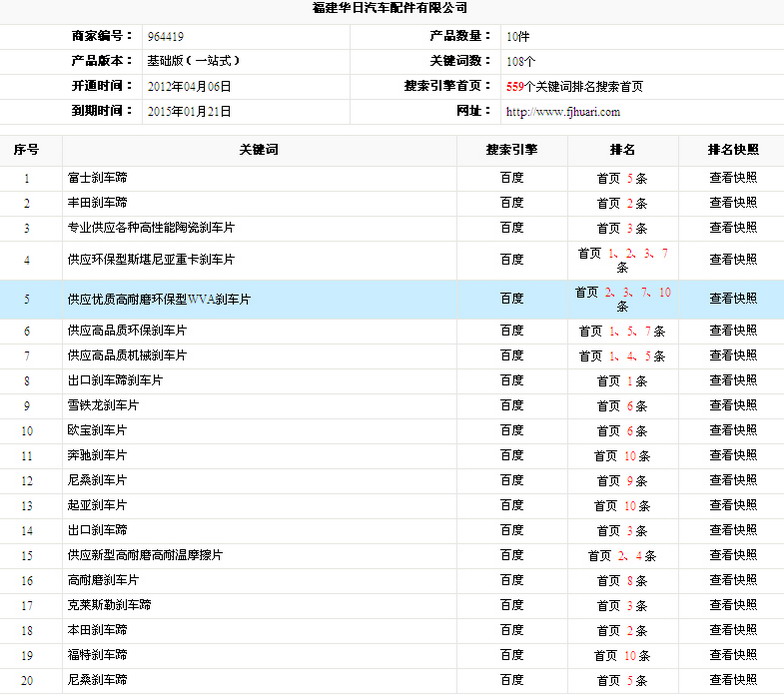This screenshot has height=698, width=784.
Task: Select opening date 2012年04月06日
Action: pos(189,86)
